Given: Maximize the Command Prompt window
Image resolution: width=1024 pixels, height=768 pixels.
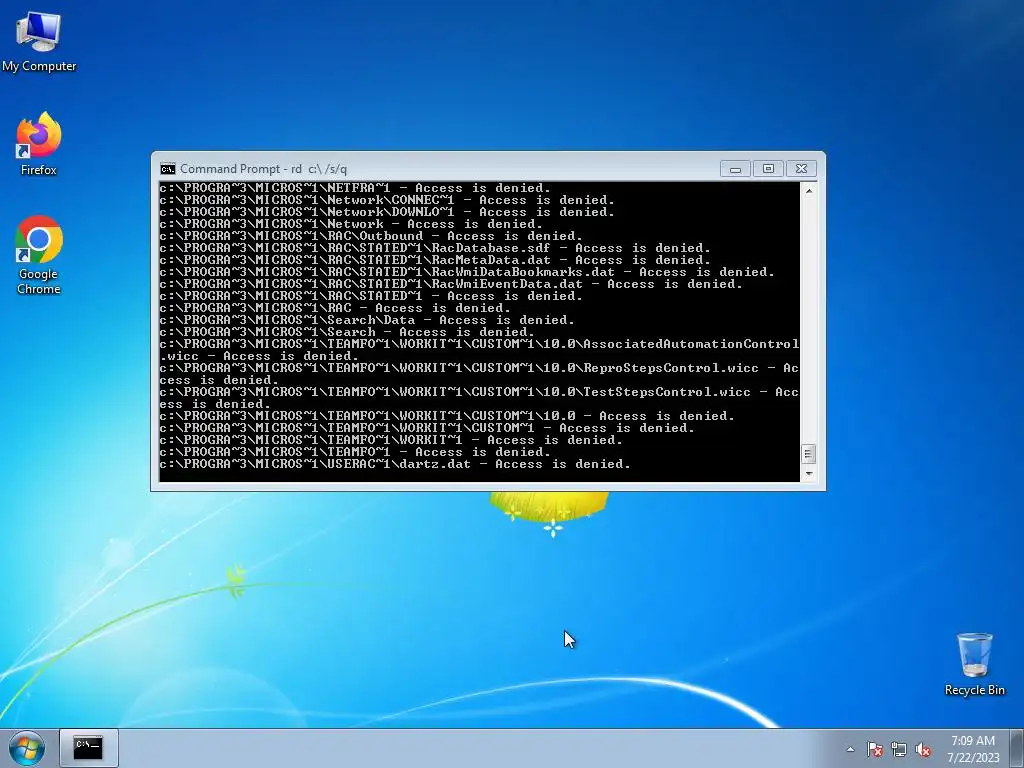Looking at the screenshot, I should [768, 169].
